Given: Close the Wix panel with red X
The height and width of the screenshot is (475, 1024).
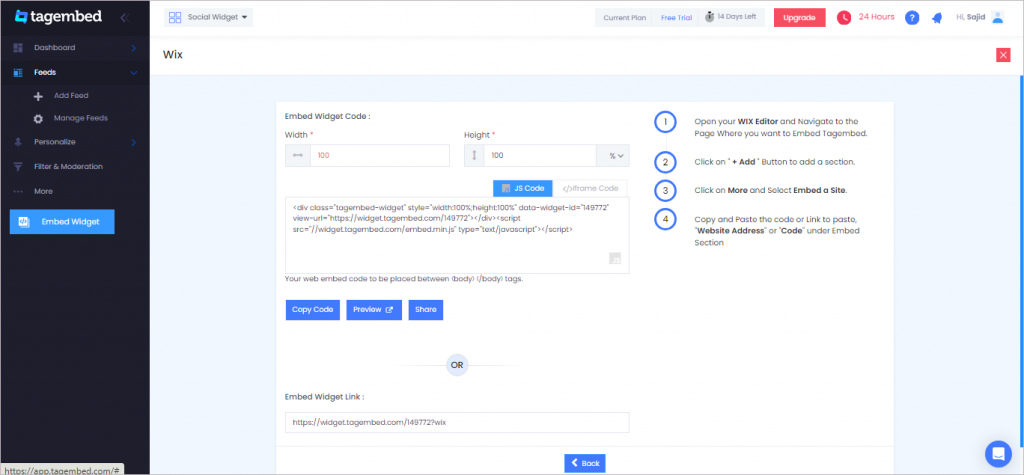Looking at the screenshot, I should point(1003,55).
